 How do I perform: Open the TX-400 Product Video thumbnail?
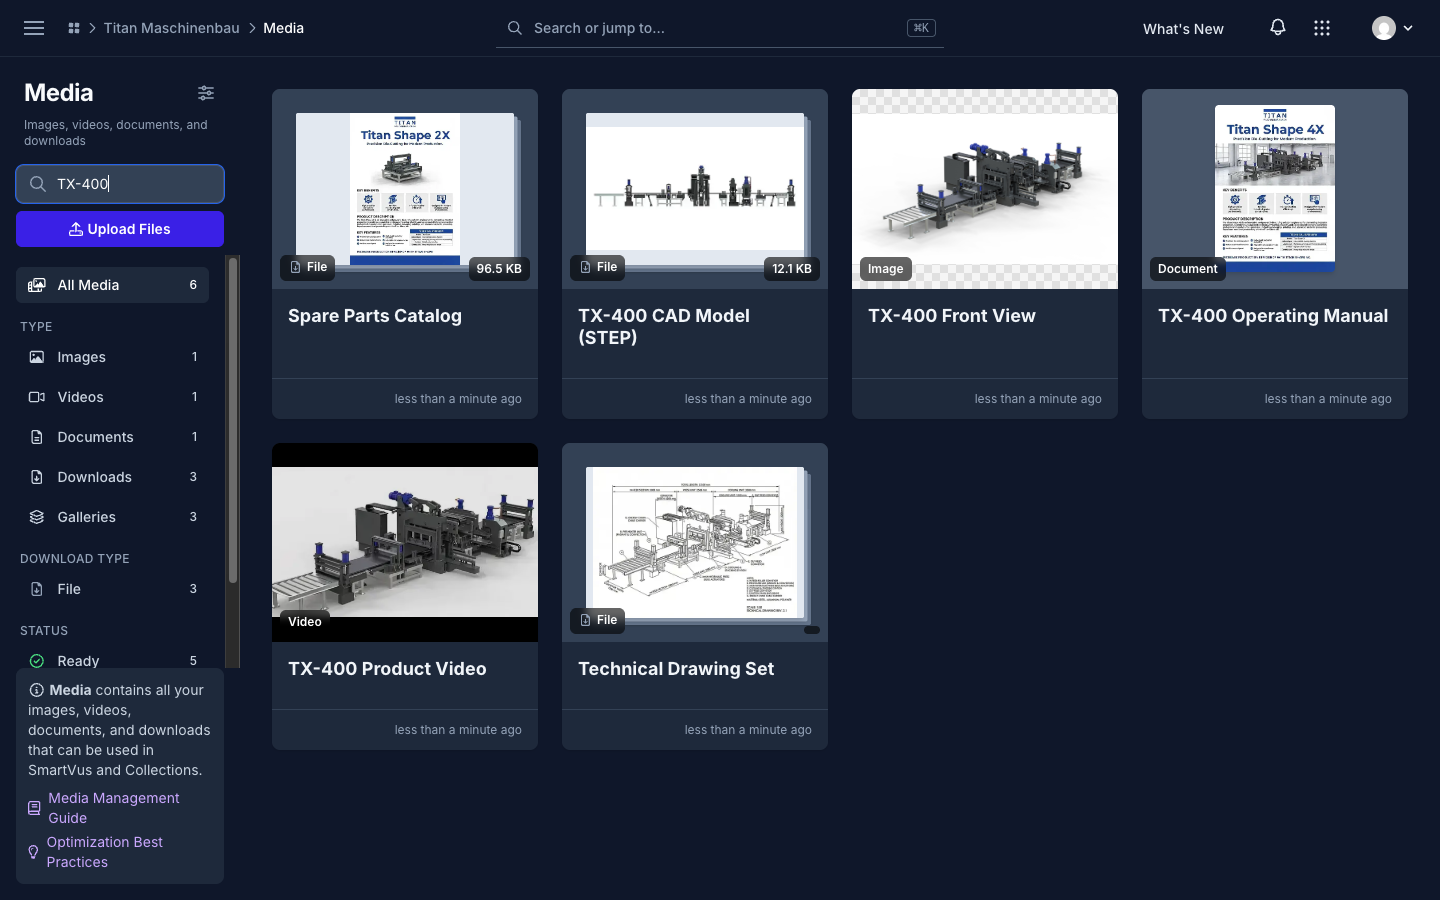click(405, 542)
